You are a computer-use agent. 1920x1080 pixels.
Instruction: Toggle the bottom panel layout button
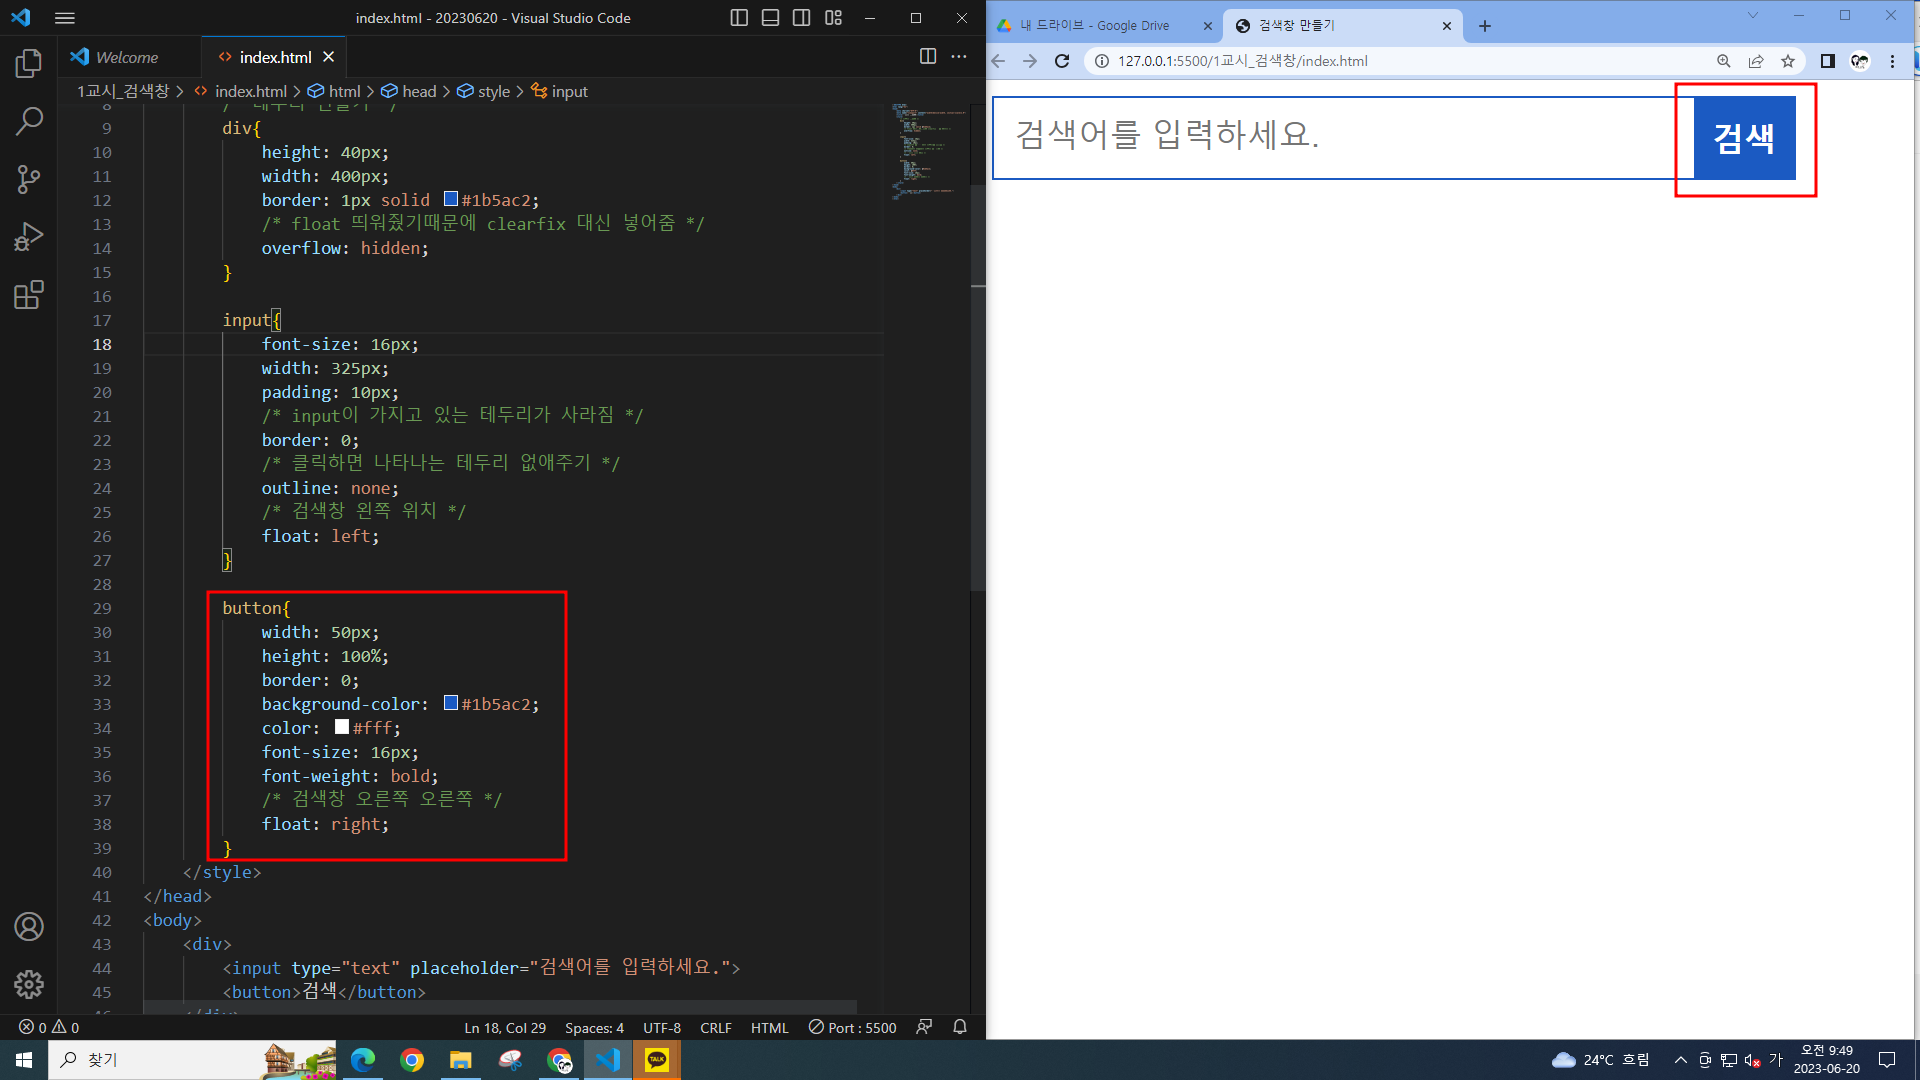(x=770, y=18)
